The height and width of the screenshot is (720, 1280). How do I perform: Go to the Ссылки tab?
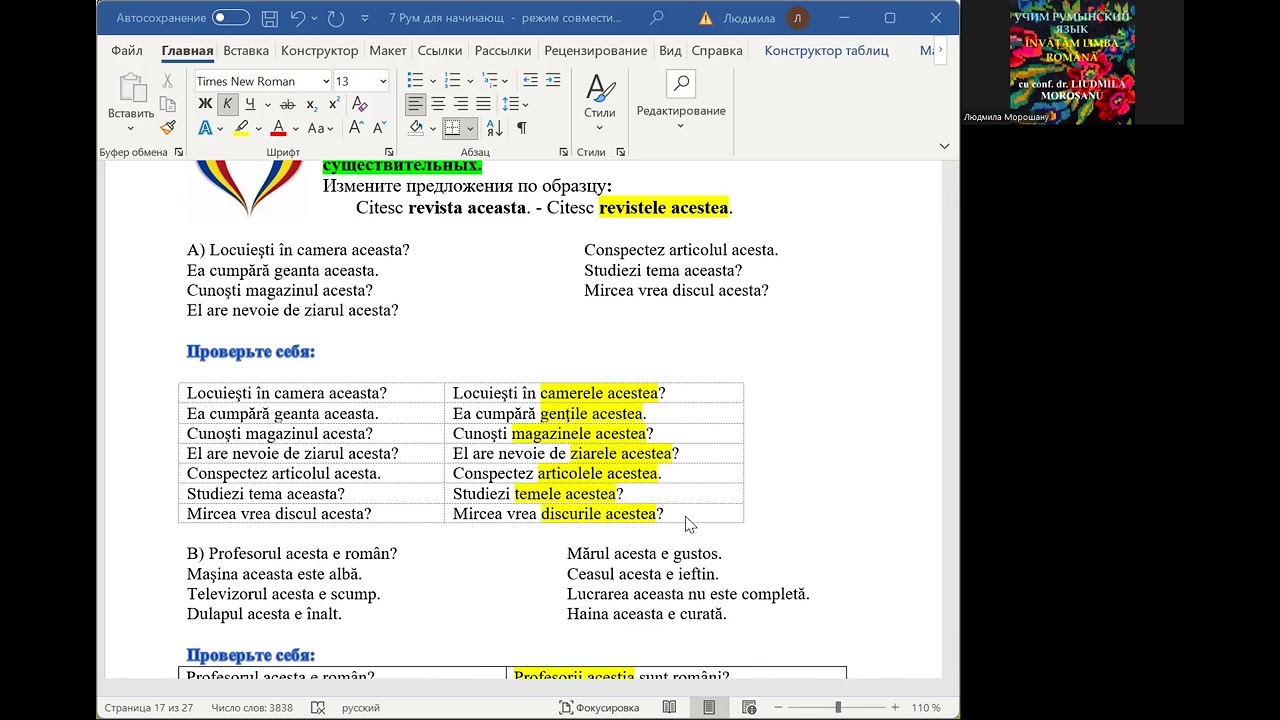[x=440, y=50]
